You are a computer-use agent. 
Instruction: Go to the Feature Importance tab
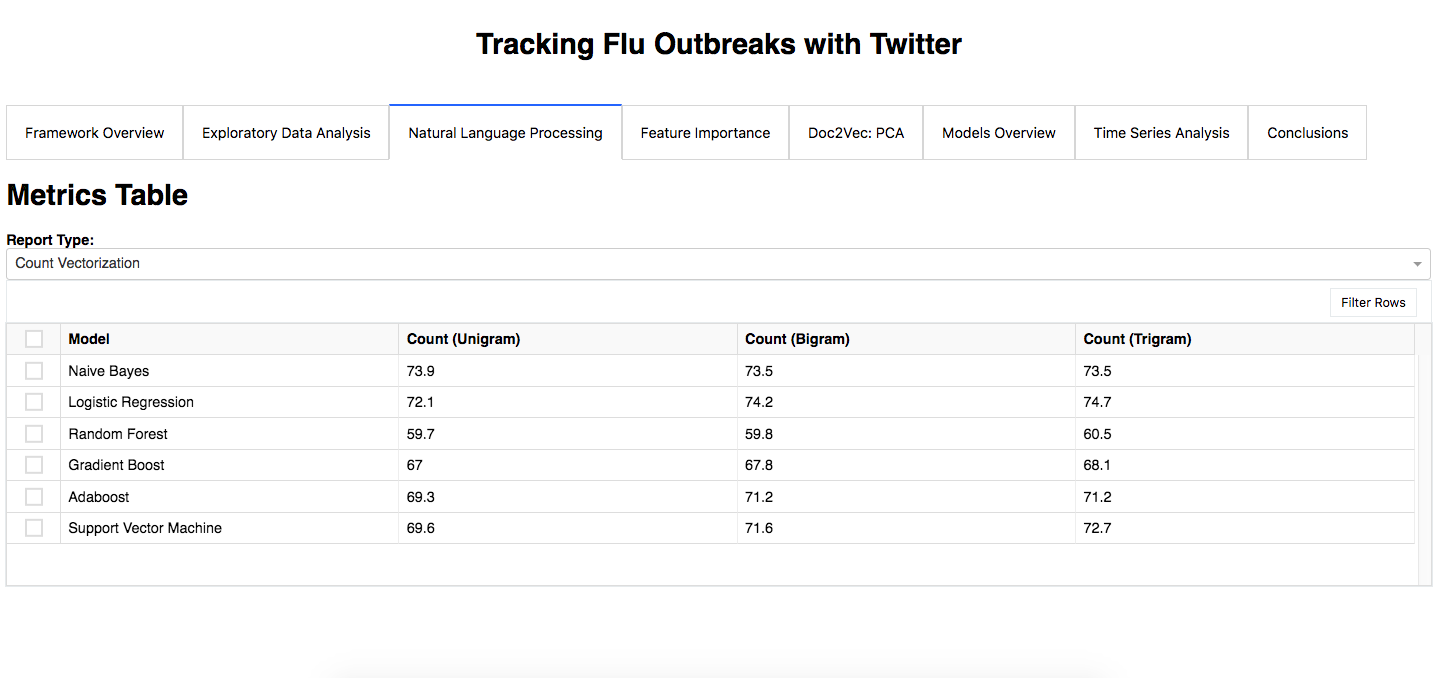click(705, 133)
